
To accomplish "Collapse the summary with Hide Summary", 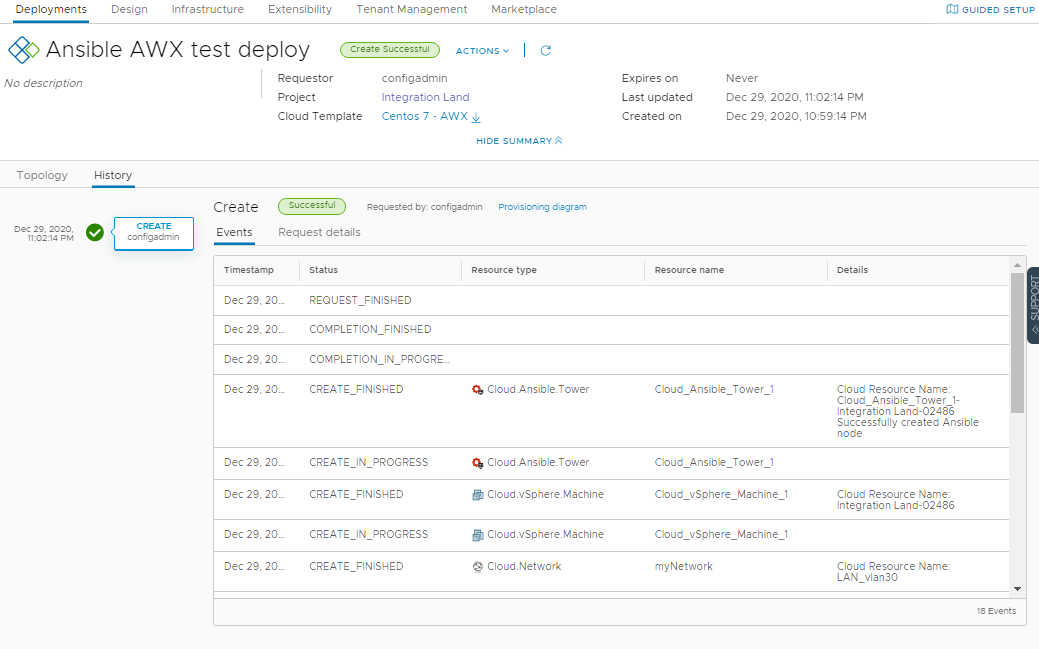I will coord(519,141).
